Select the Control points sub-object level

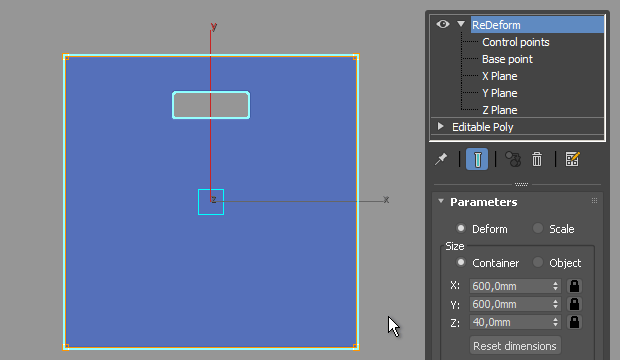pos(516,42)
